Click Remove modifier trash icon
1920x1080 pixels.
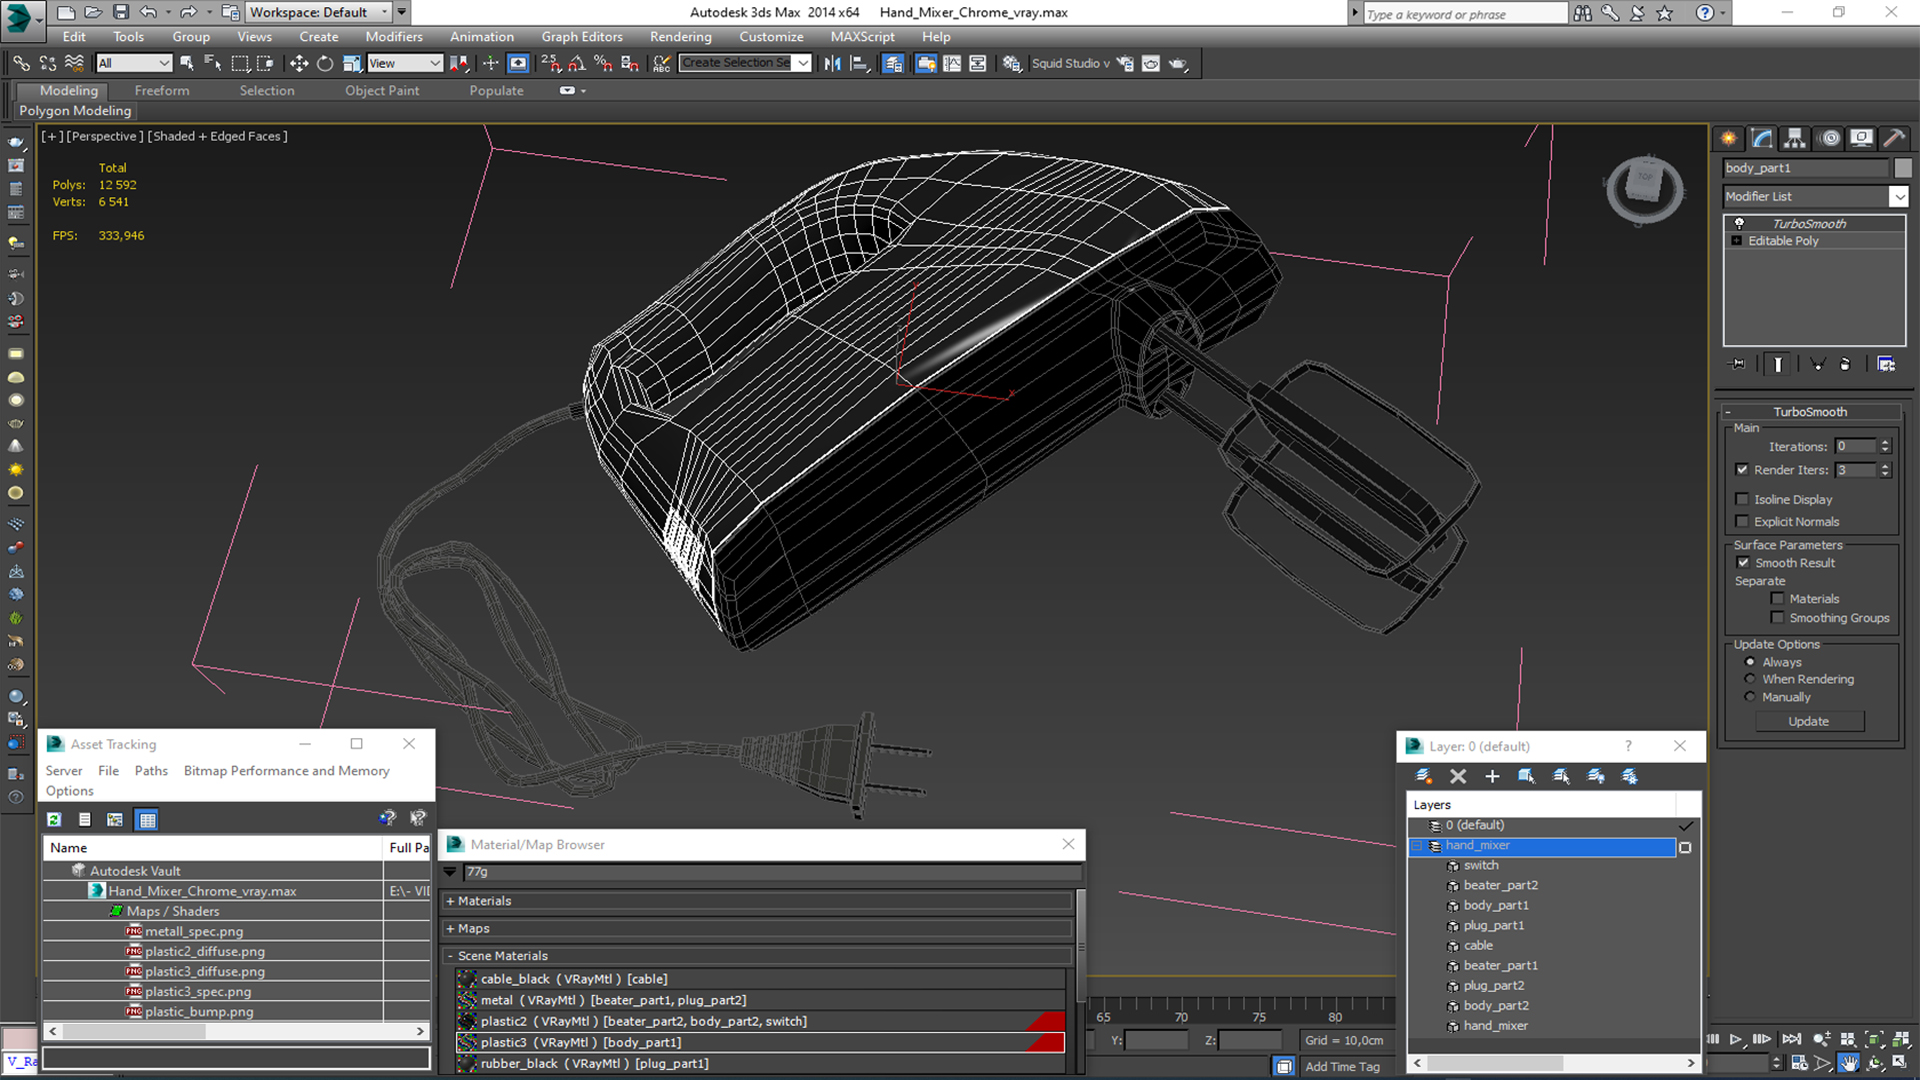(1845, 364)
